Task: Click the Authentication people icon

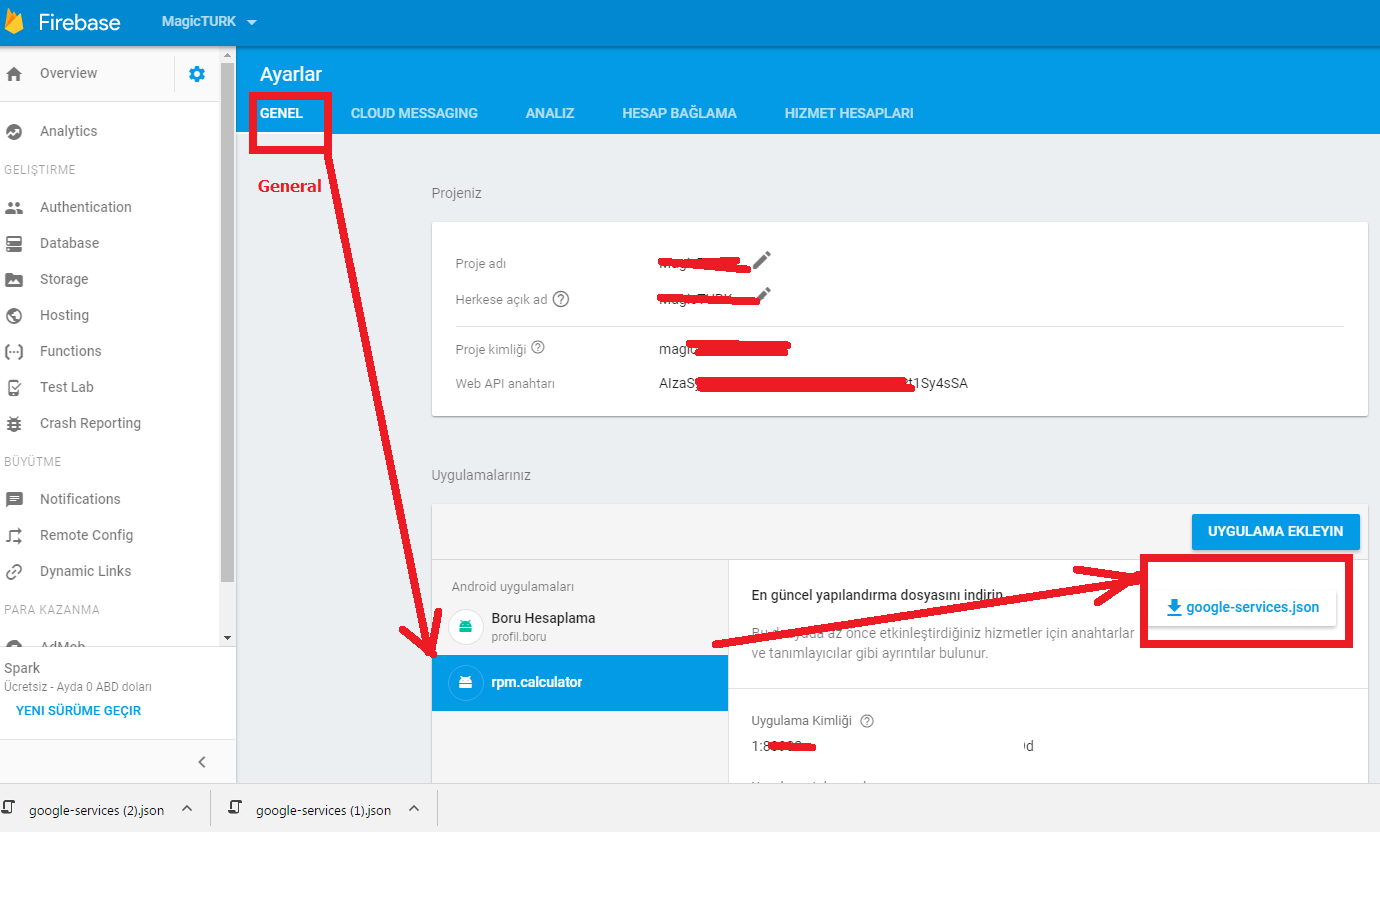Action: pos(14,208)
